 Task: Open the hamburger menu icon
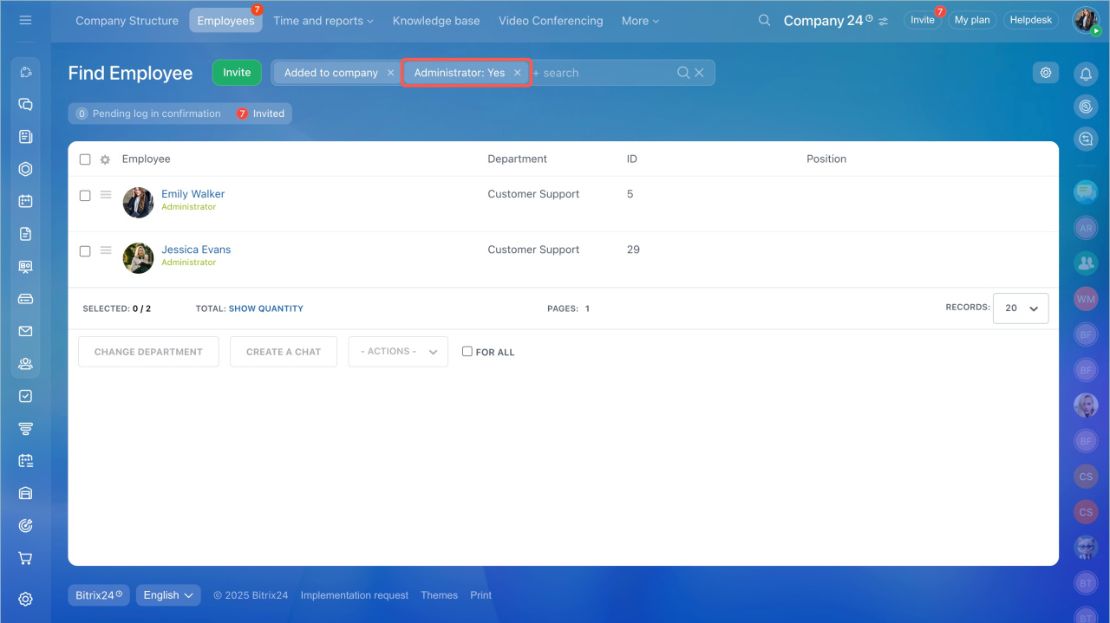[x=25, y=20]
